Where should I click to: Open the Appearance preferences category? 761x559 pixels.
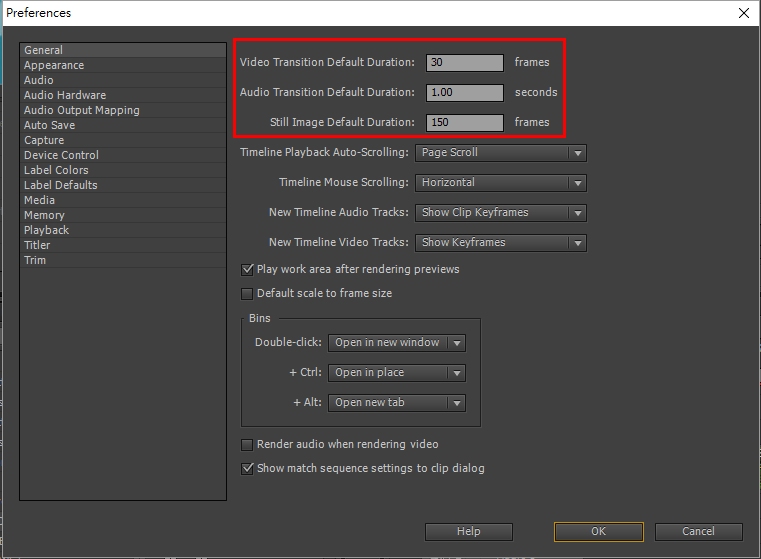click(123, 65)
